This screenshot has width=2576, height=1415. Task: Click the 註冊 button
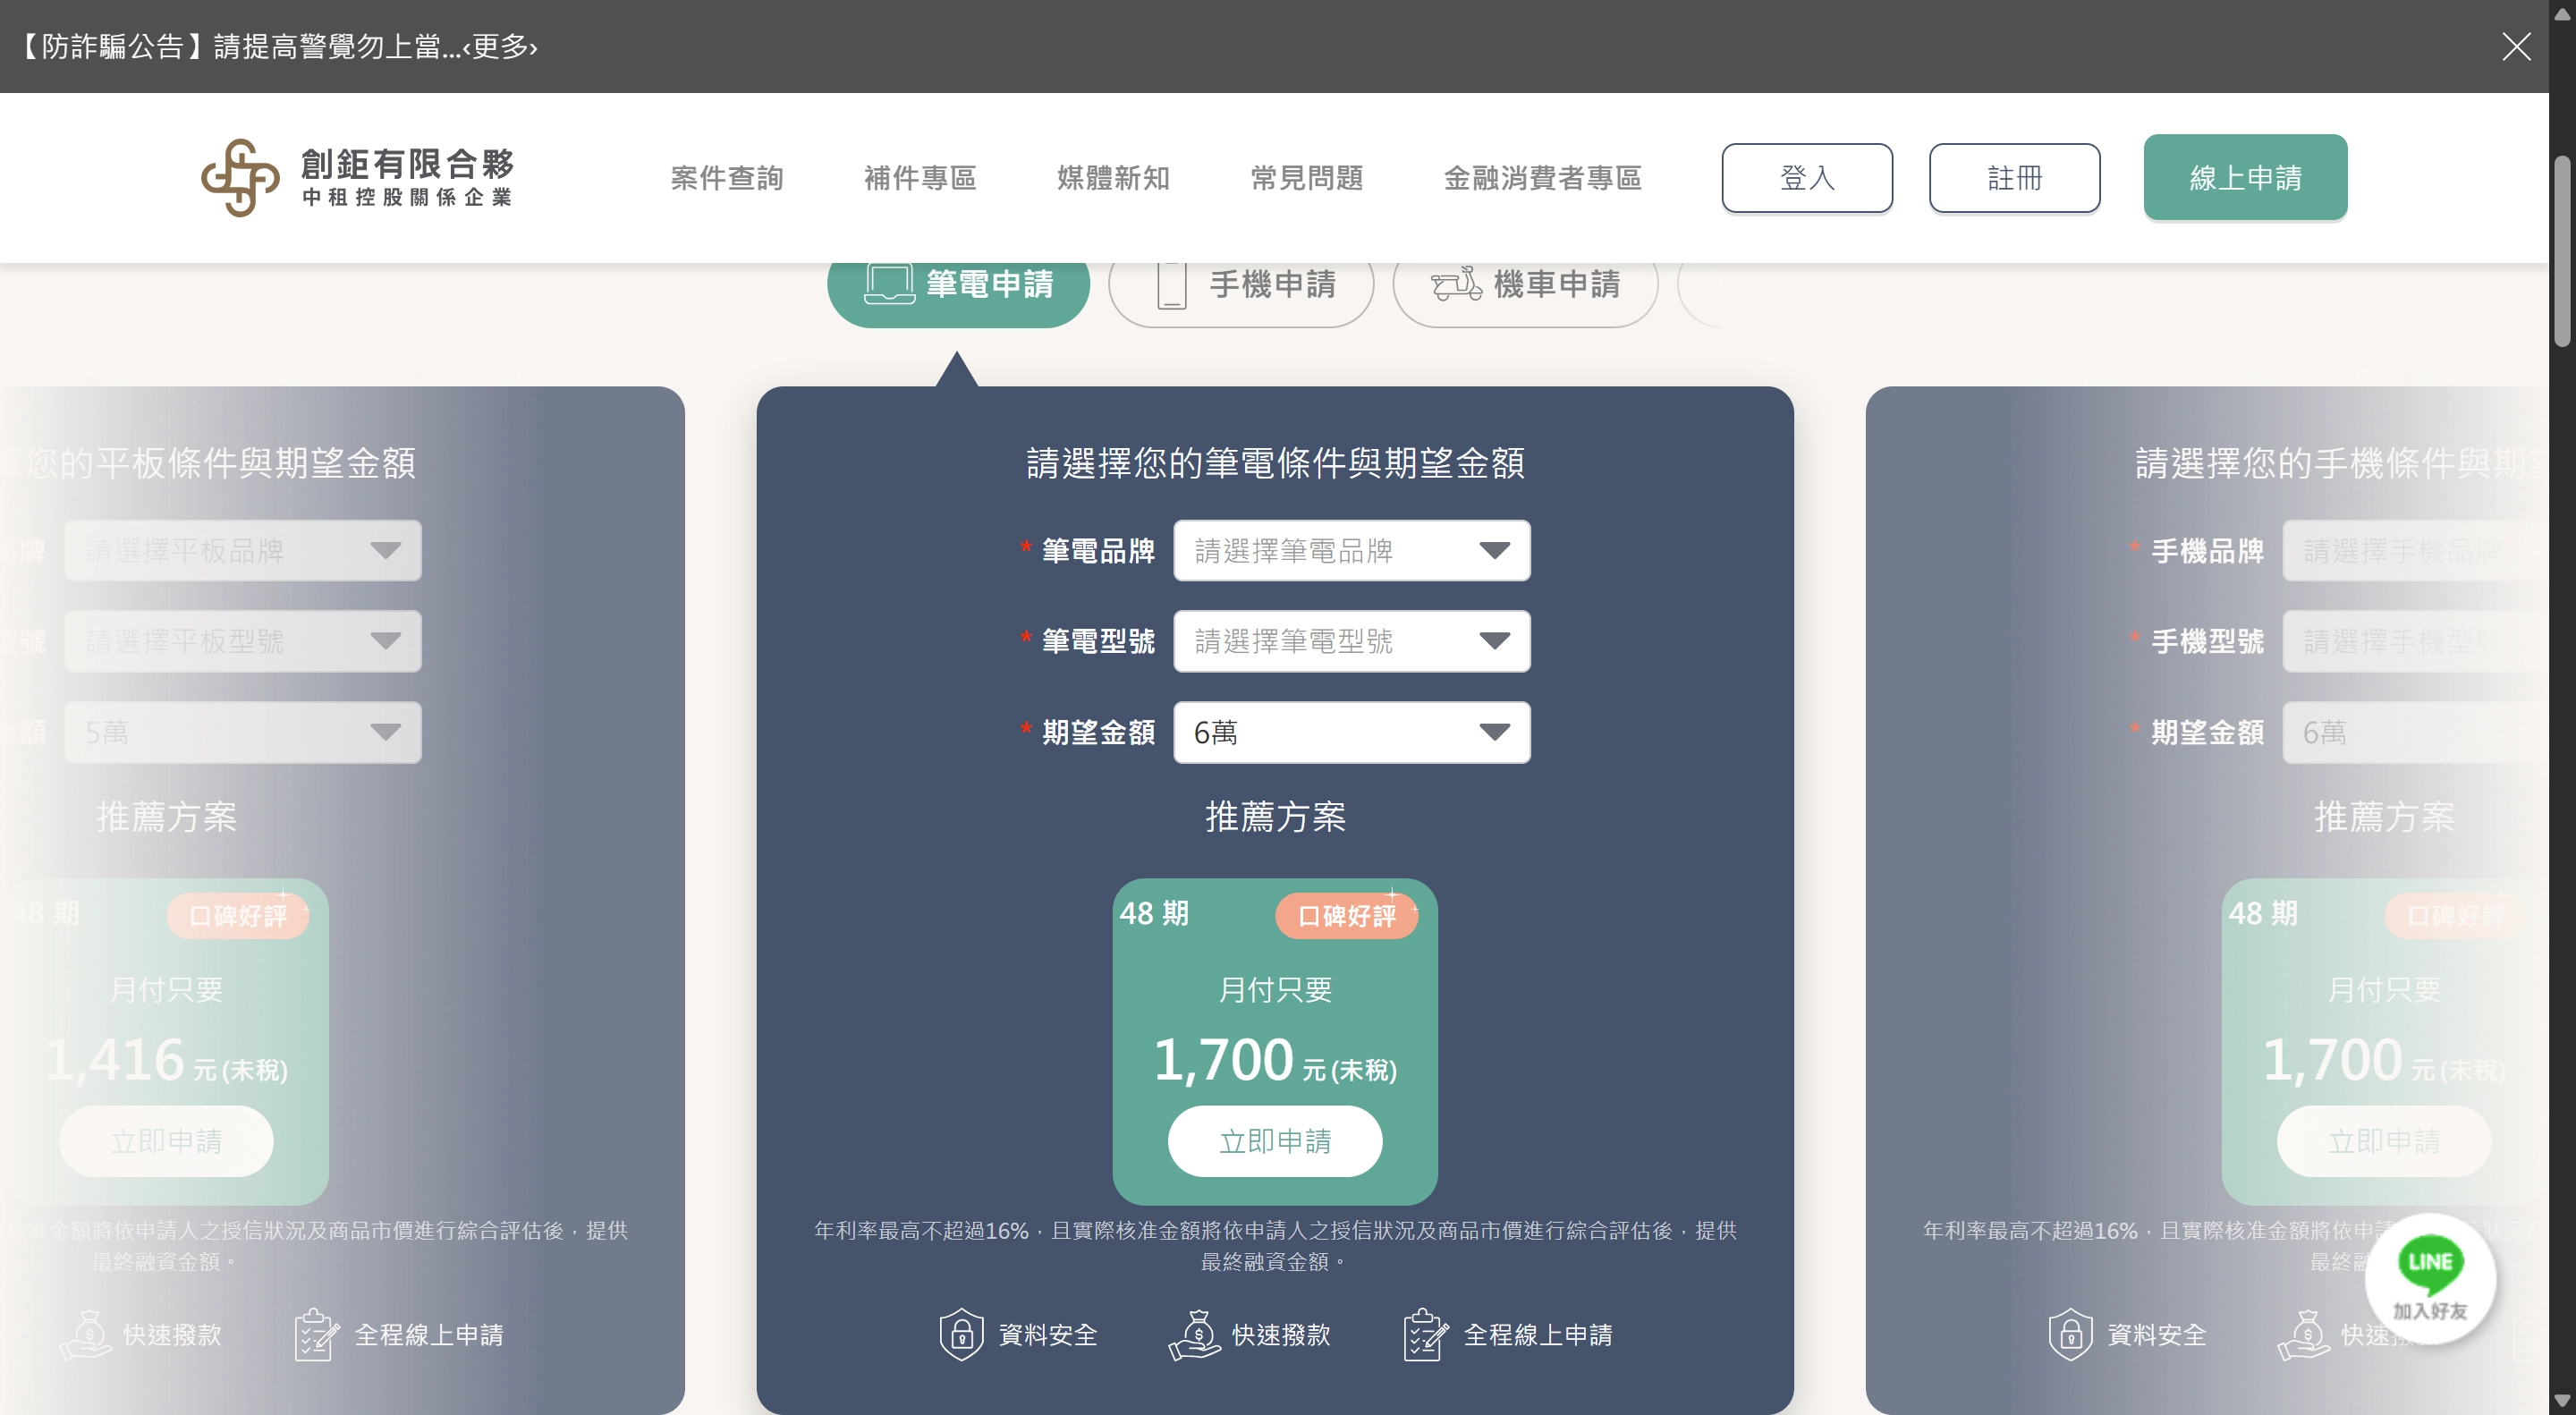[2014, 178]
